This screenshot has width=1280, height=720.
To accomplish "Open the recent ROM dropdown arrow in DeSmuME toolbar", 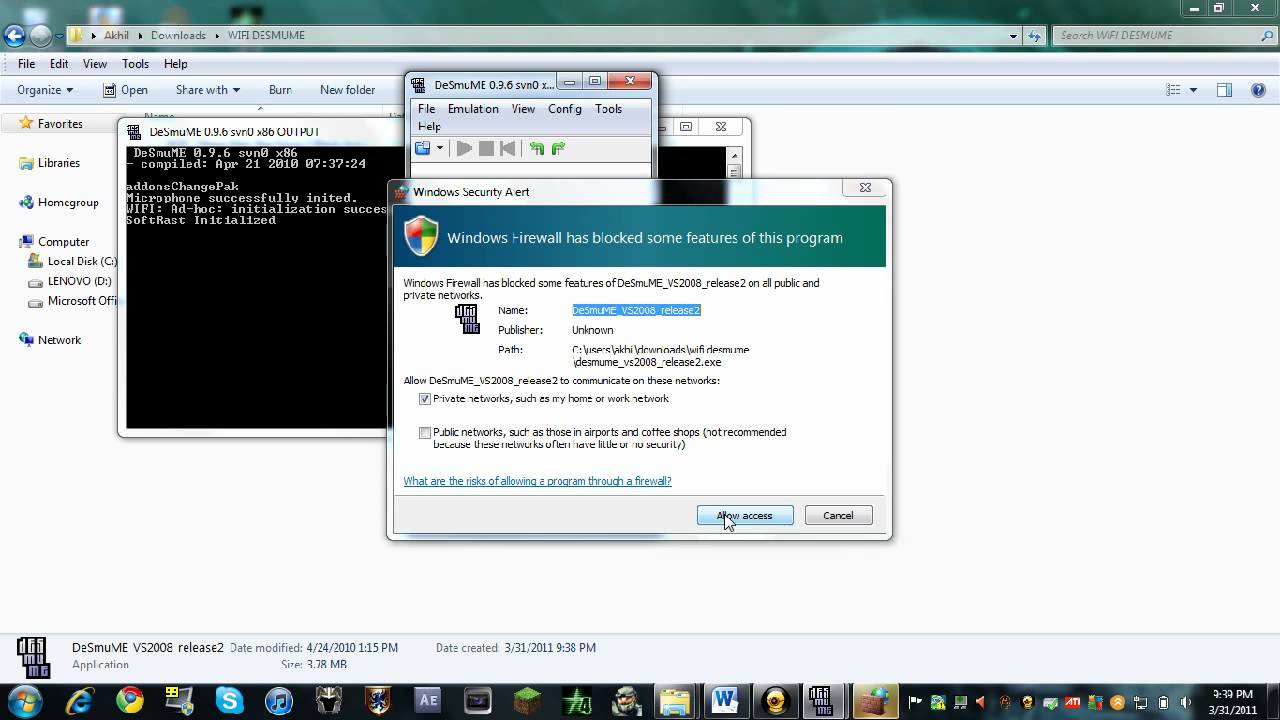I will [439, 148].
